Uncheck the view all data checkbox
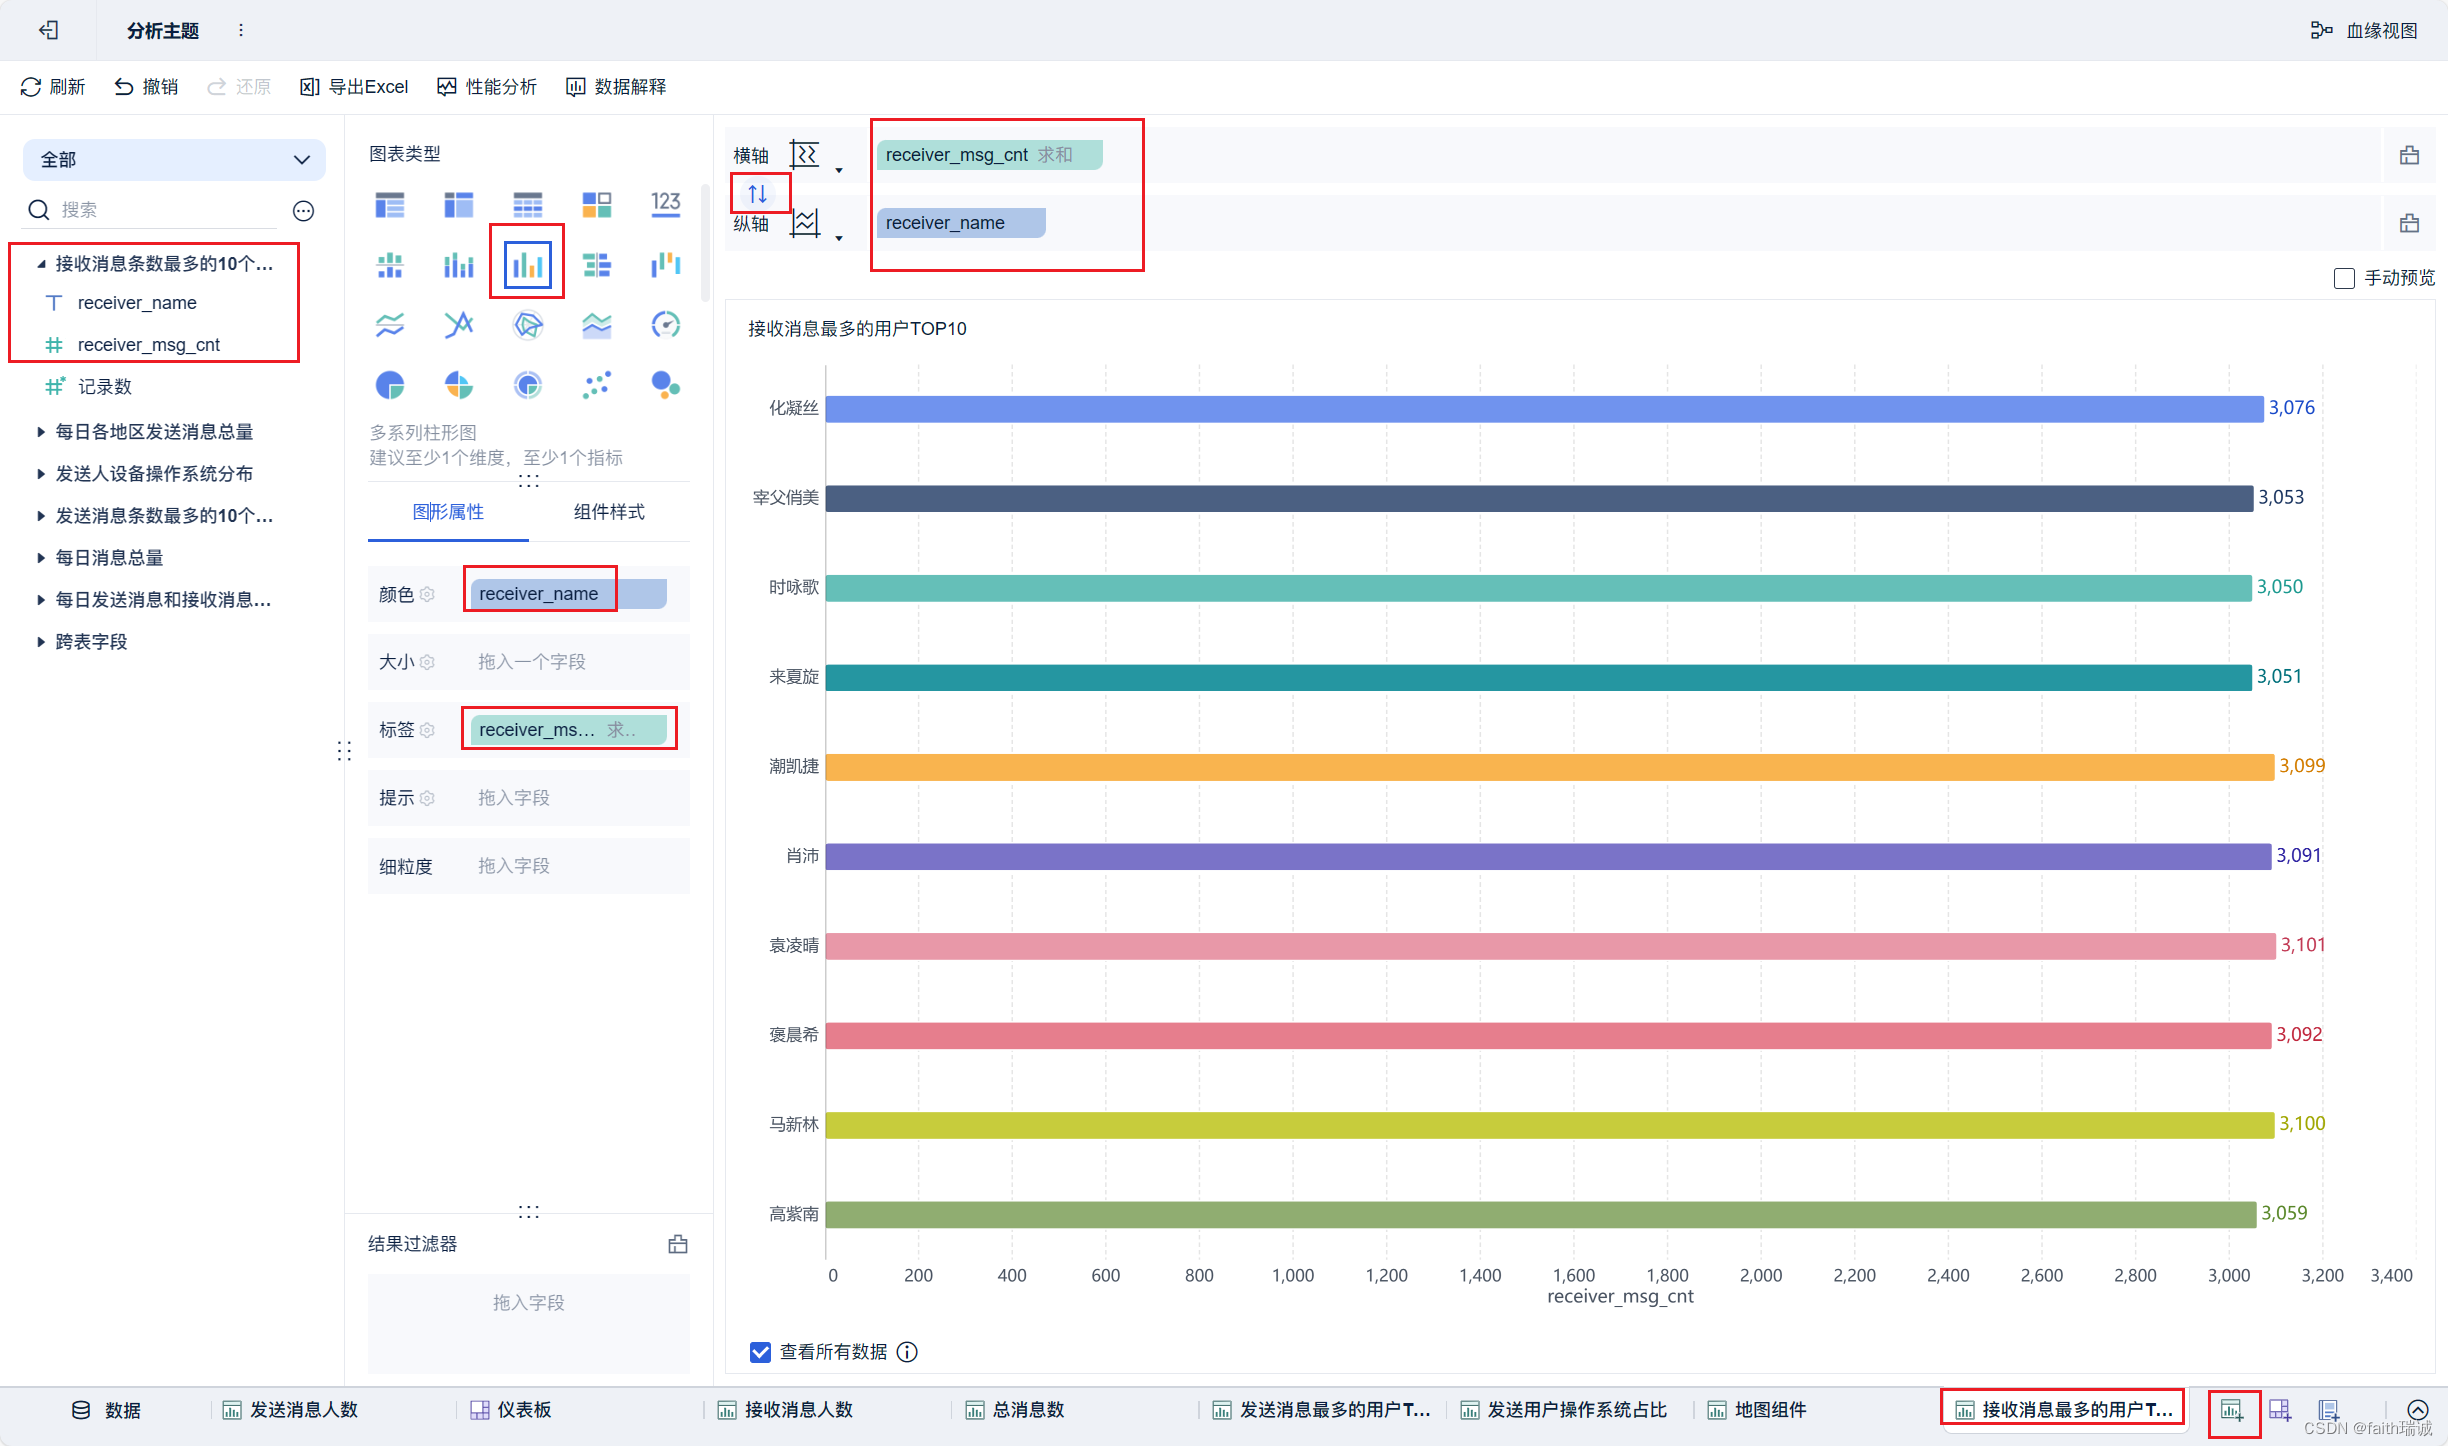This screenshot has width=2448, height=1446. pyautogui.click(x=760, y=1352)
